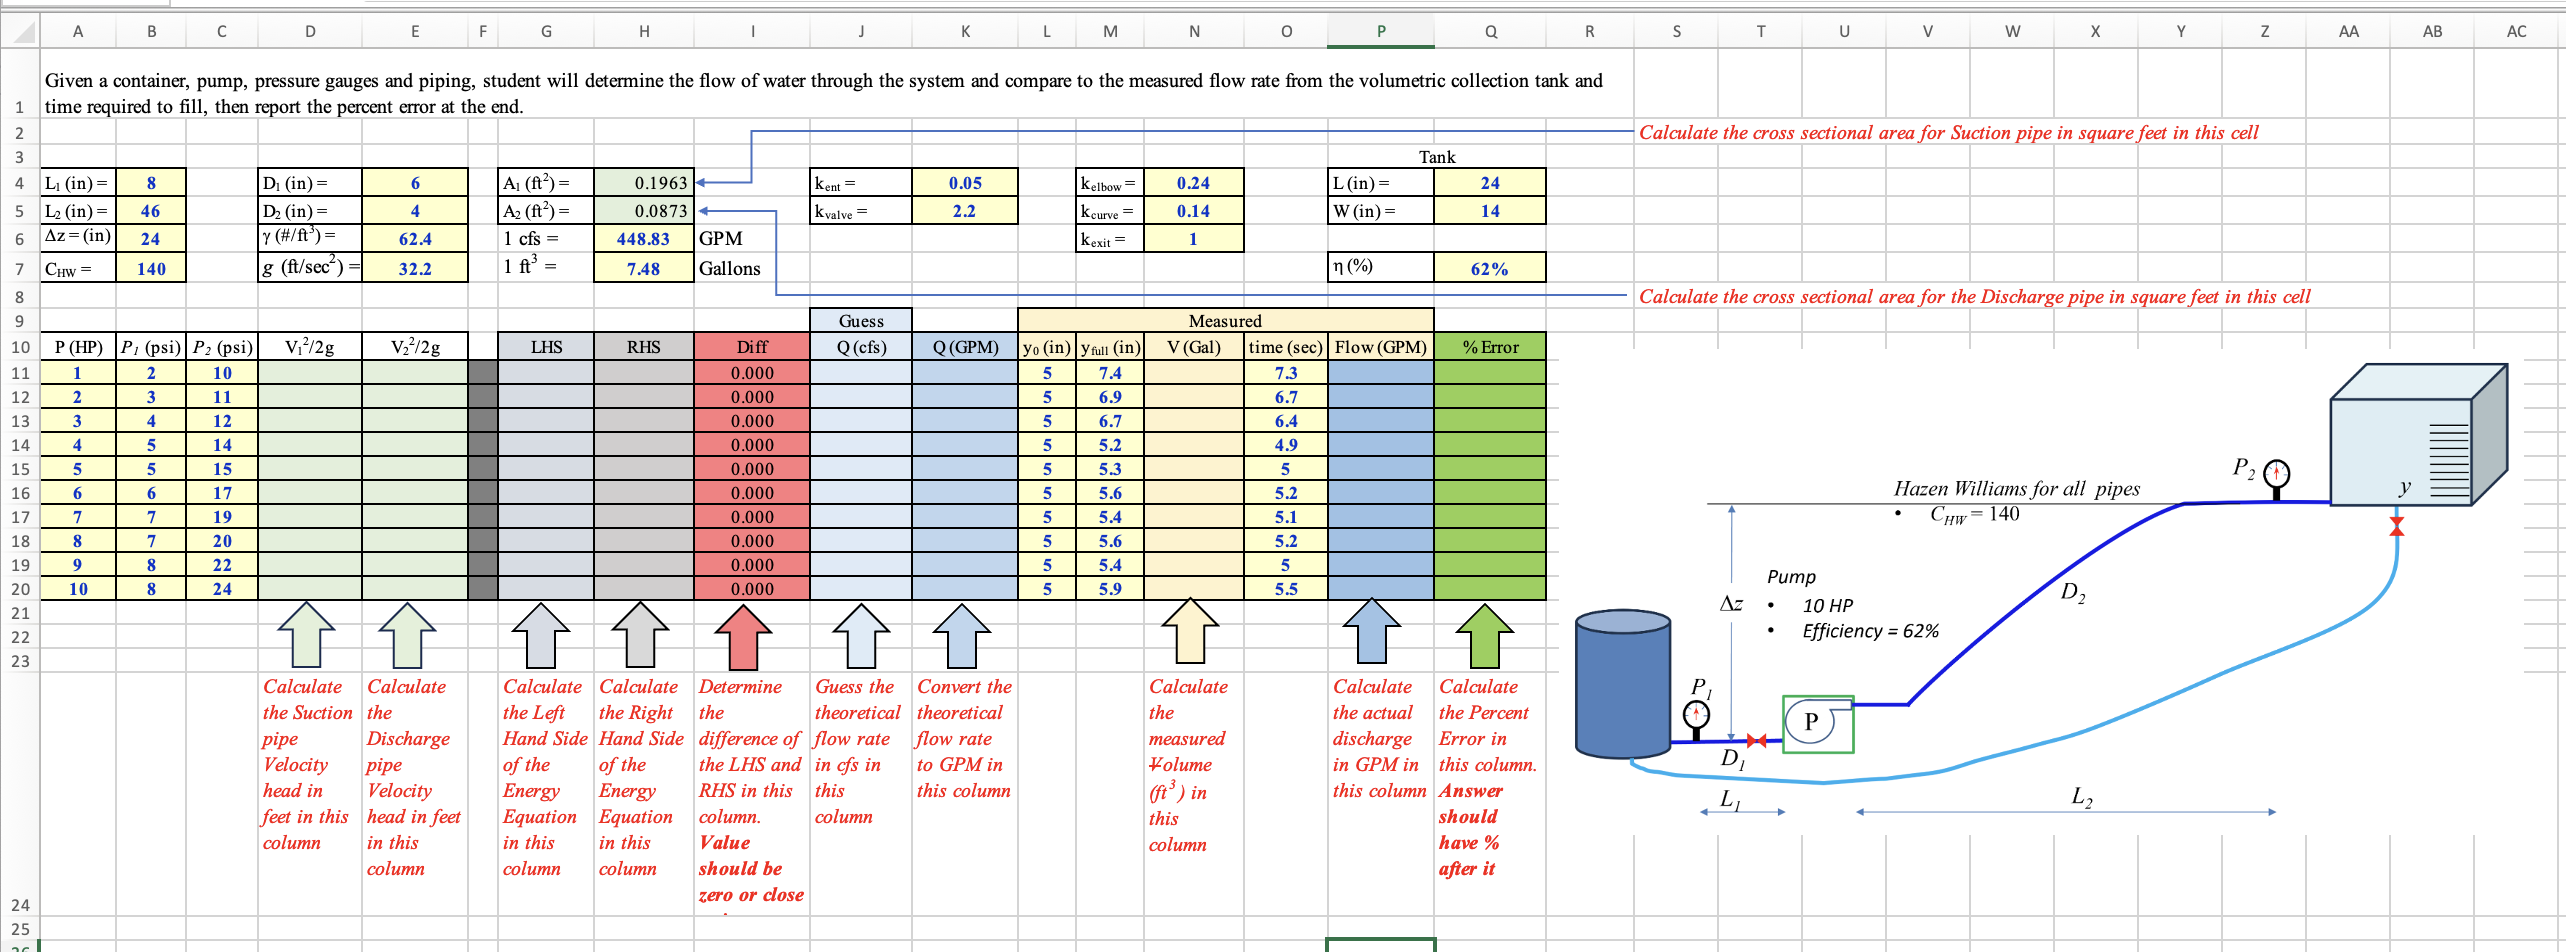Select column header P

(1380, 31)
